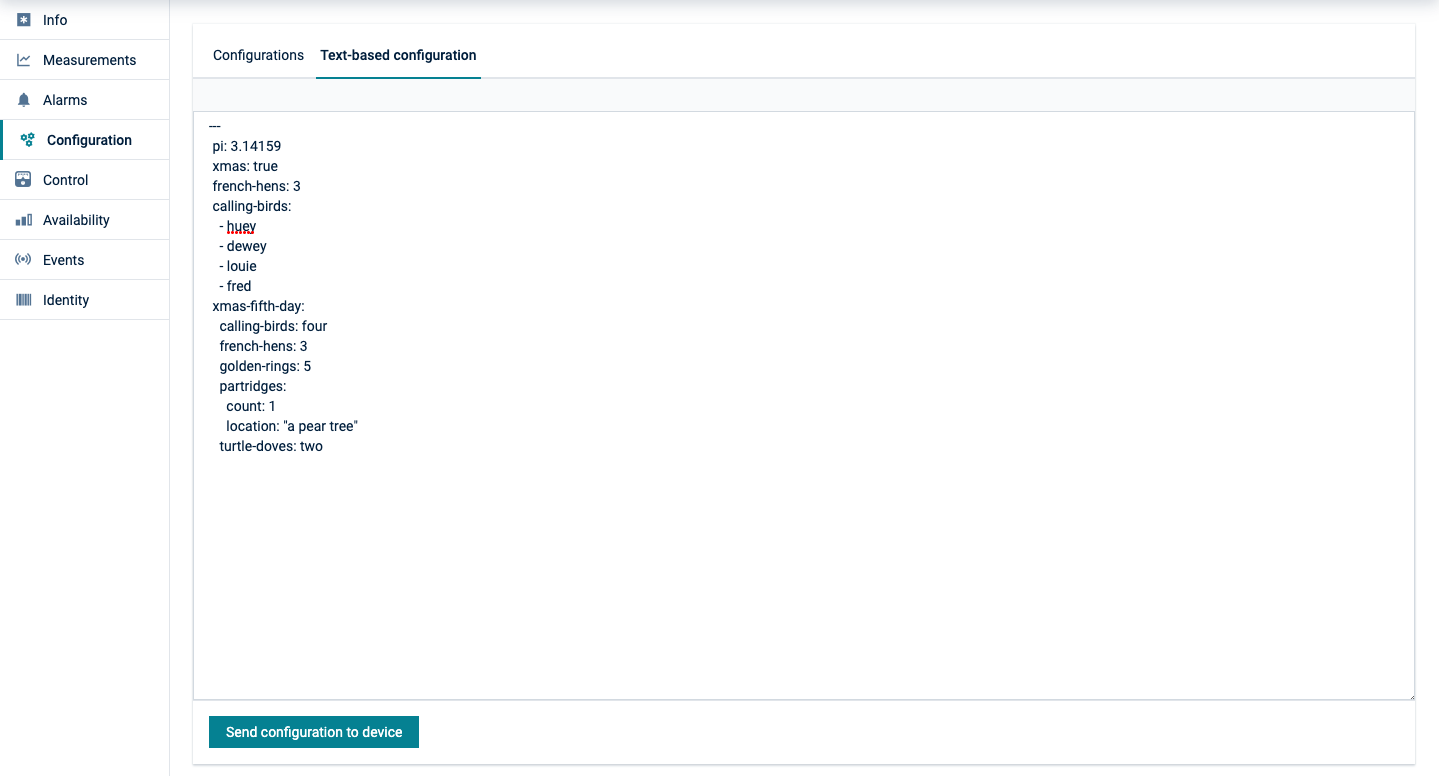
Task: Click the 'calling-birds: four' line
Action: (x=273, y=326)
